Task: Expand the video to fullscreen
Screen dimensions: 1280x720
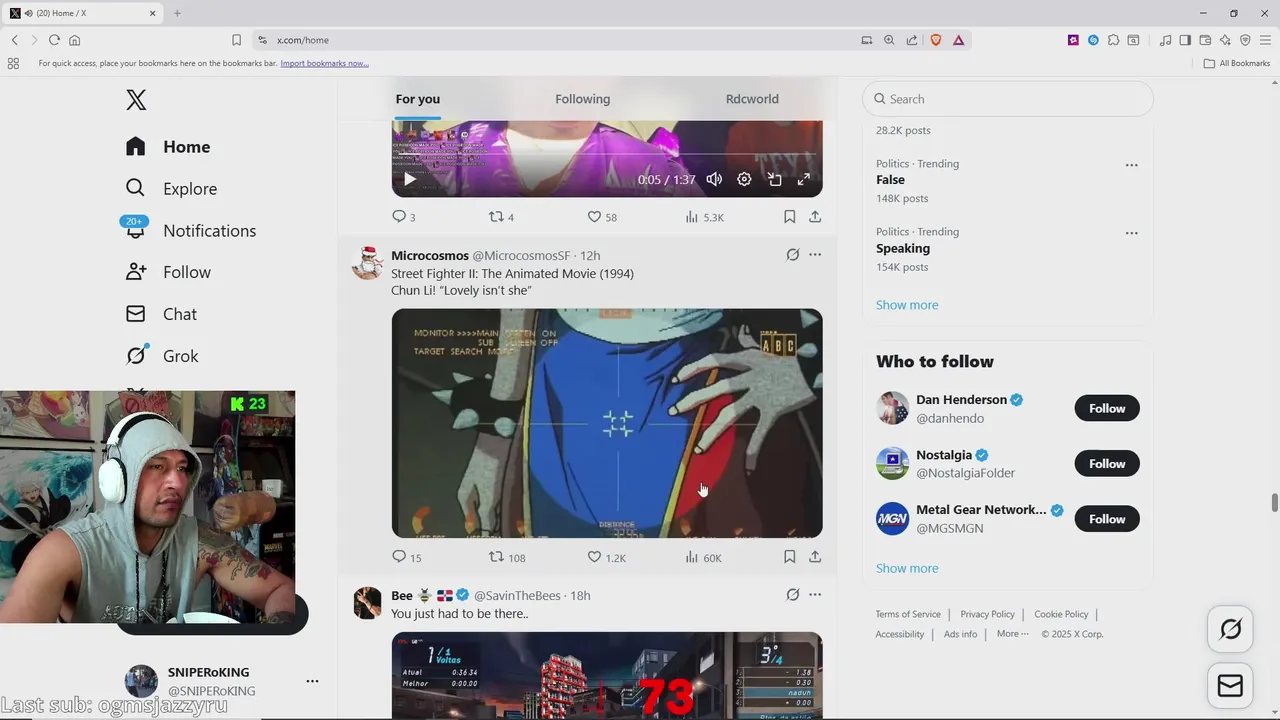Action: pos(803,179)
